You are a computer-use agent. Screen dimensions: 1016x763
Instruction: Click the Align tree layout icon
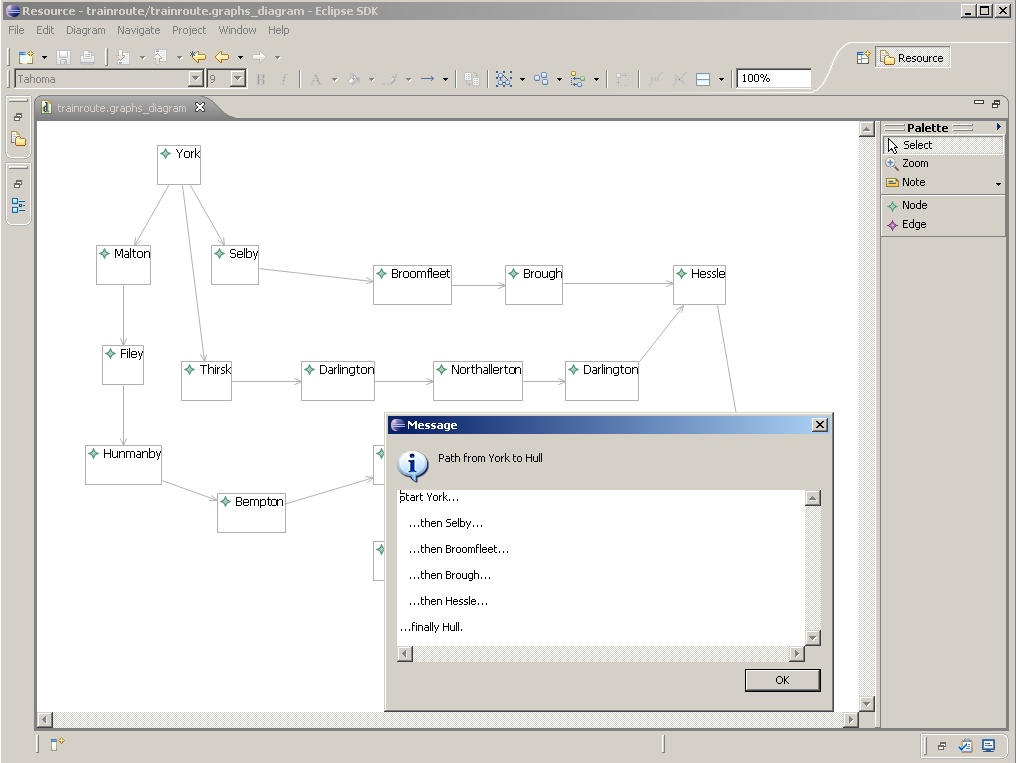pyautogui.click(x=577, y=80)
